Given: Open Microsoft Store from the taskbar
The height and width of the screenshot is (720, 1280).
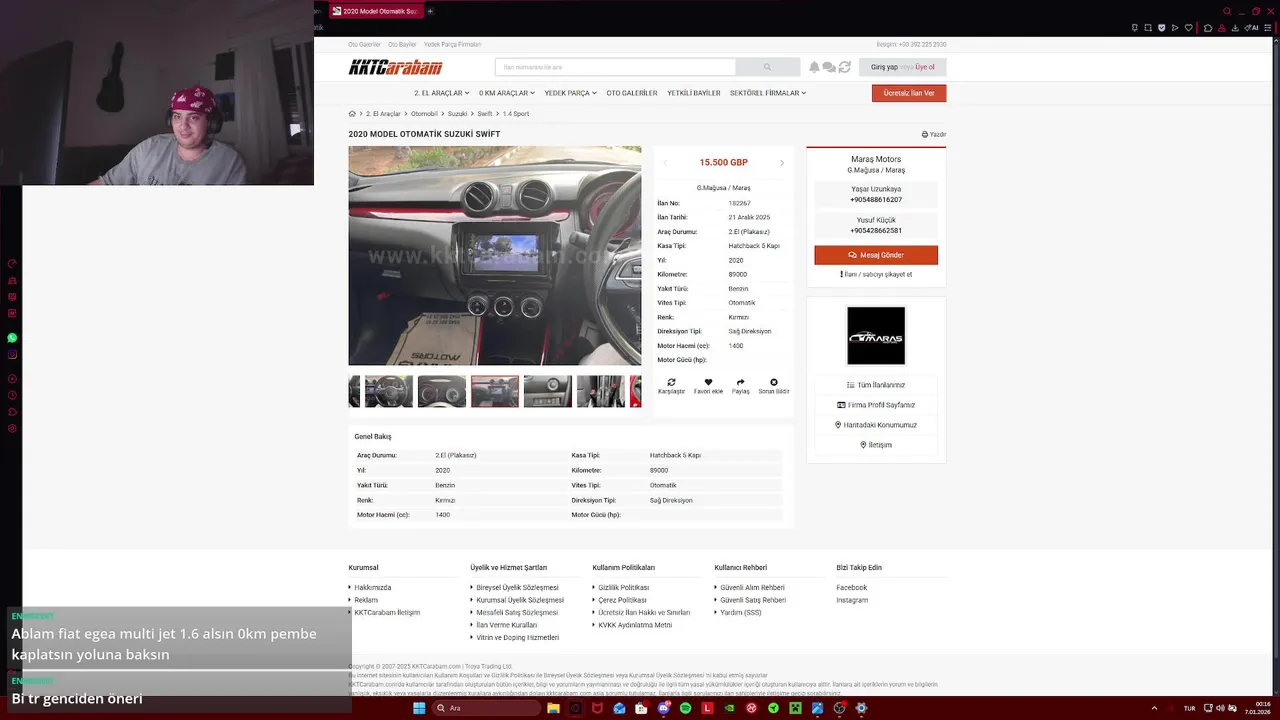Looking at the screenshot, I should point(641,708).
